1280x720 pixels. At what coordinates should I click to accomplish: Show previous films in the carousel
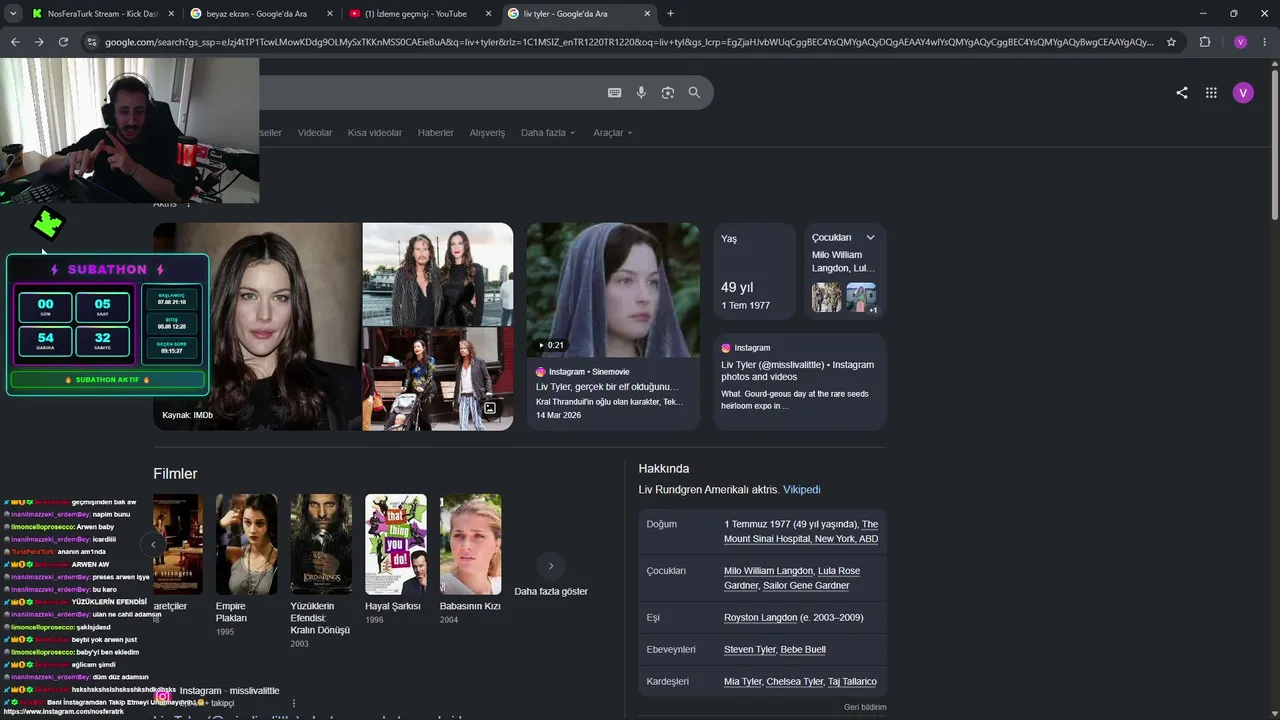point(153,545)
